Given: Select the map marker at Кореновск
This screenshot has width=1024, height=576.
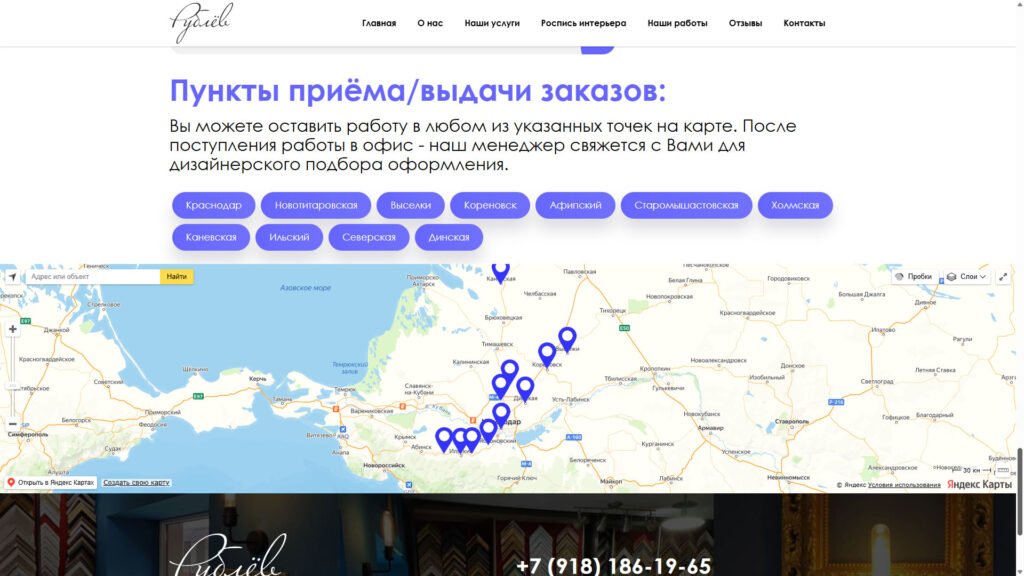Looking at the screenshot, I should (547, 353).
